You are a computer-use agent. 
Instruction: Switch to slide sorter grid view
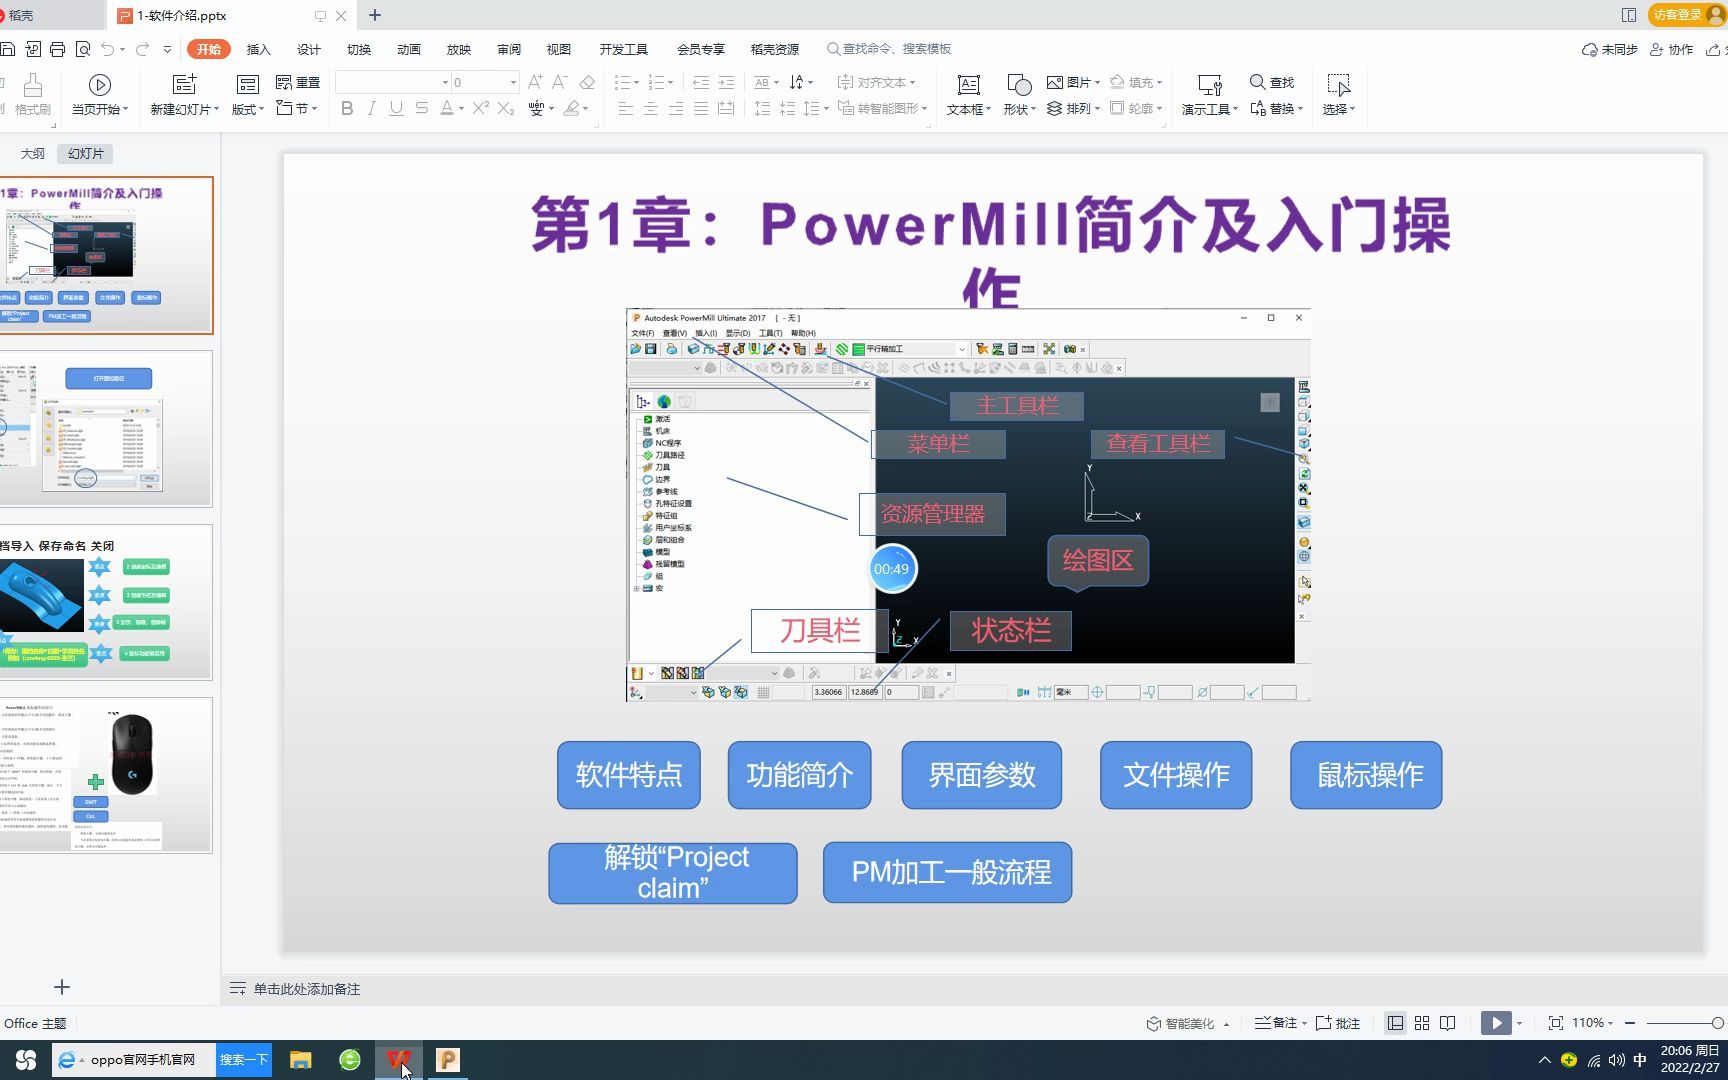(1422, 1023)
